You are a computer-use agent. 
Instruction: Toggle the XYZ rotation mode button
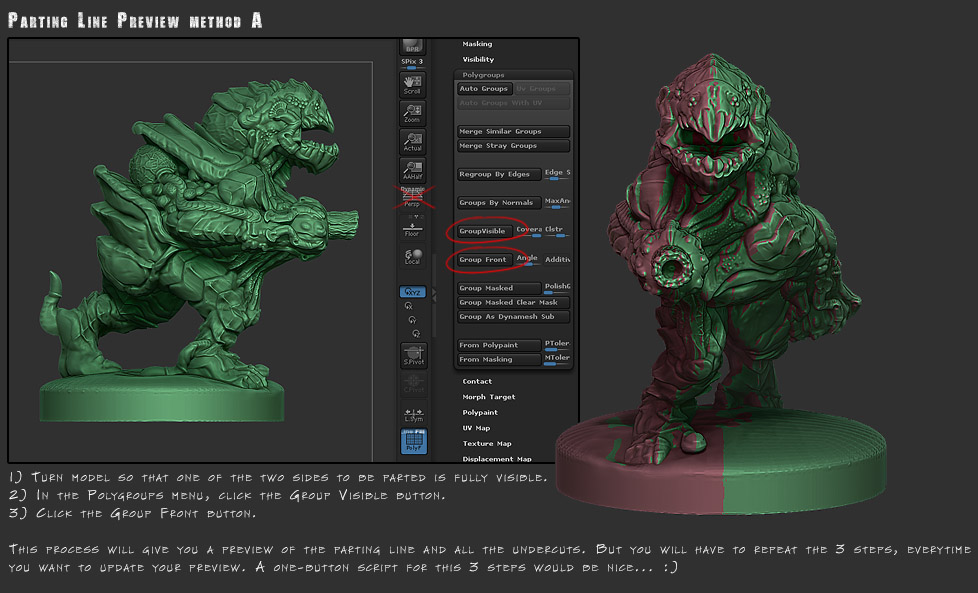pyautogui.click(x=412, y=292)
